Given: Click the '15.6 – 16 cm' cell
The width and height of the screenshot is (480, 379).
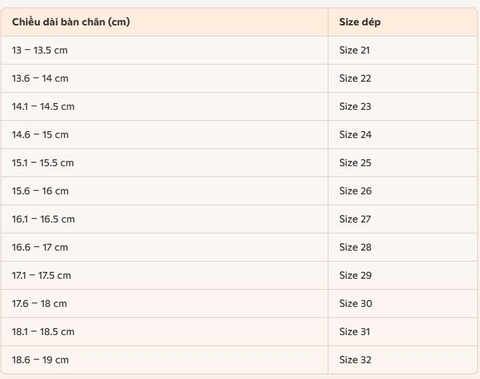Looking at the screenshot, I should (x=165, y=191).
